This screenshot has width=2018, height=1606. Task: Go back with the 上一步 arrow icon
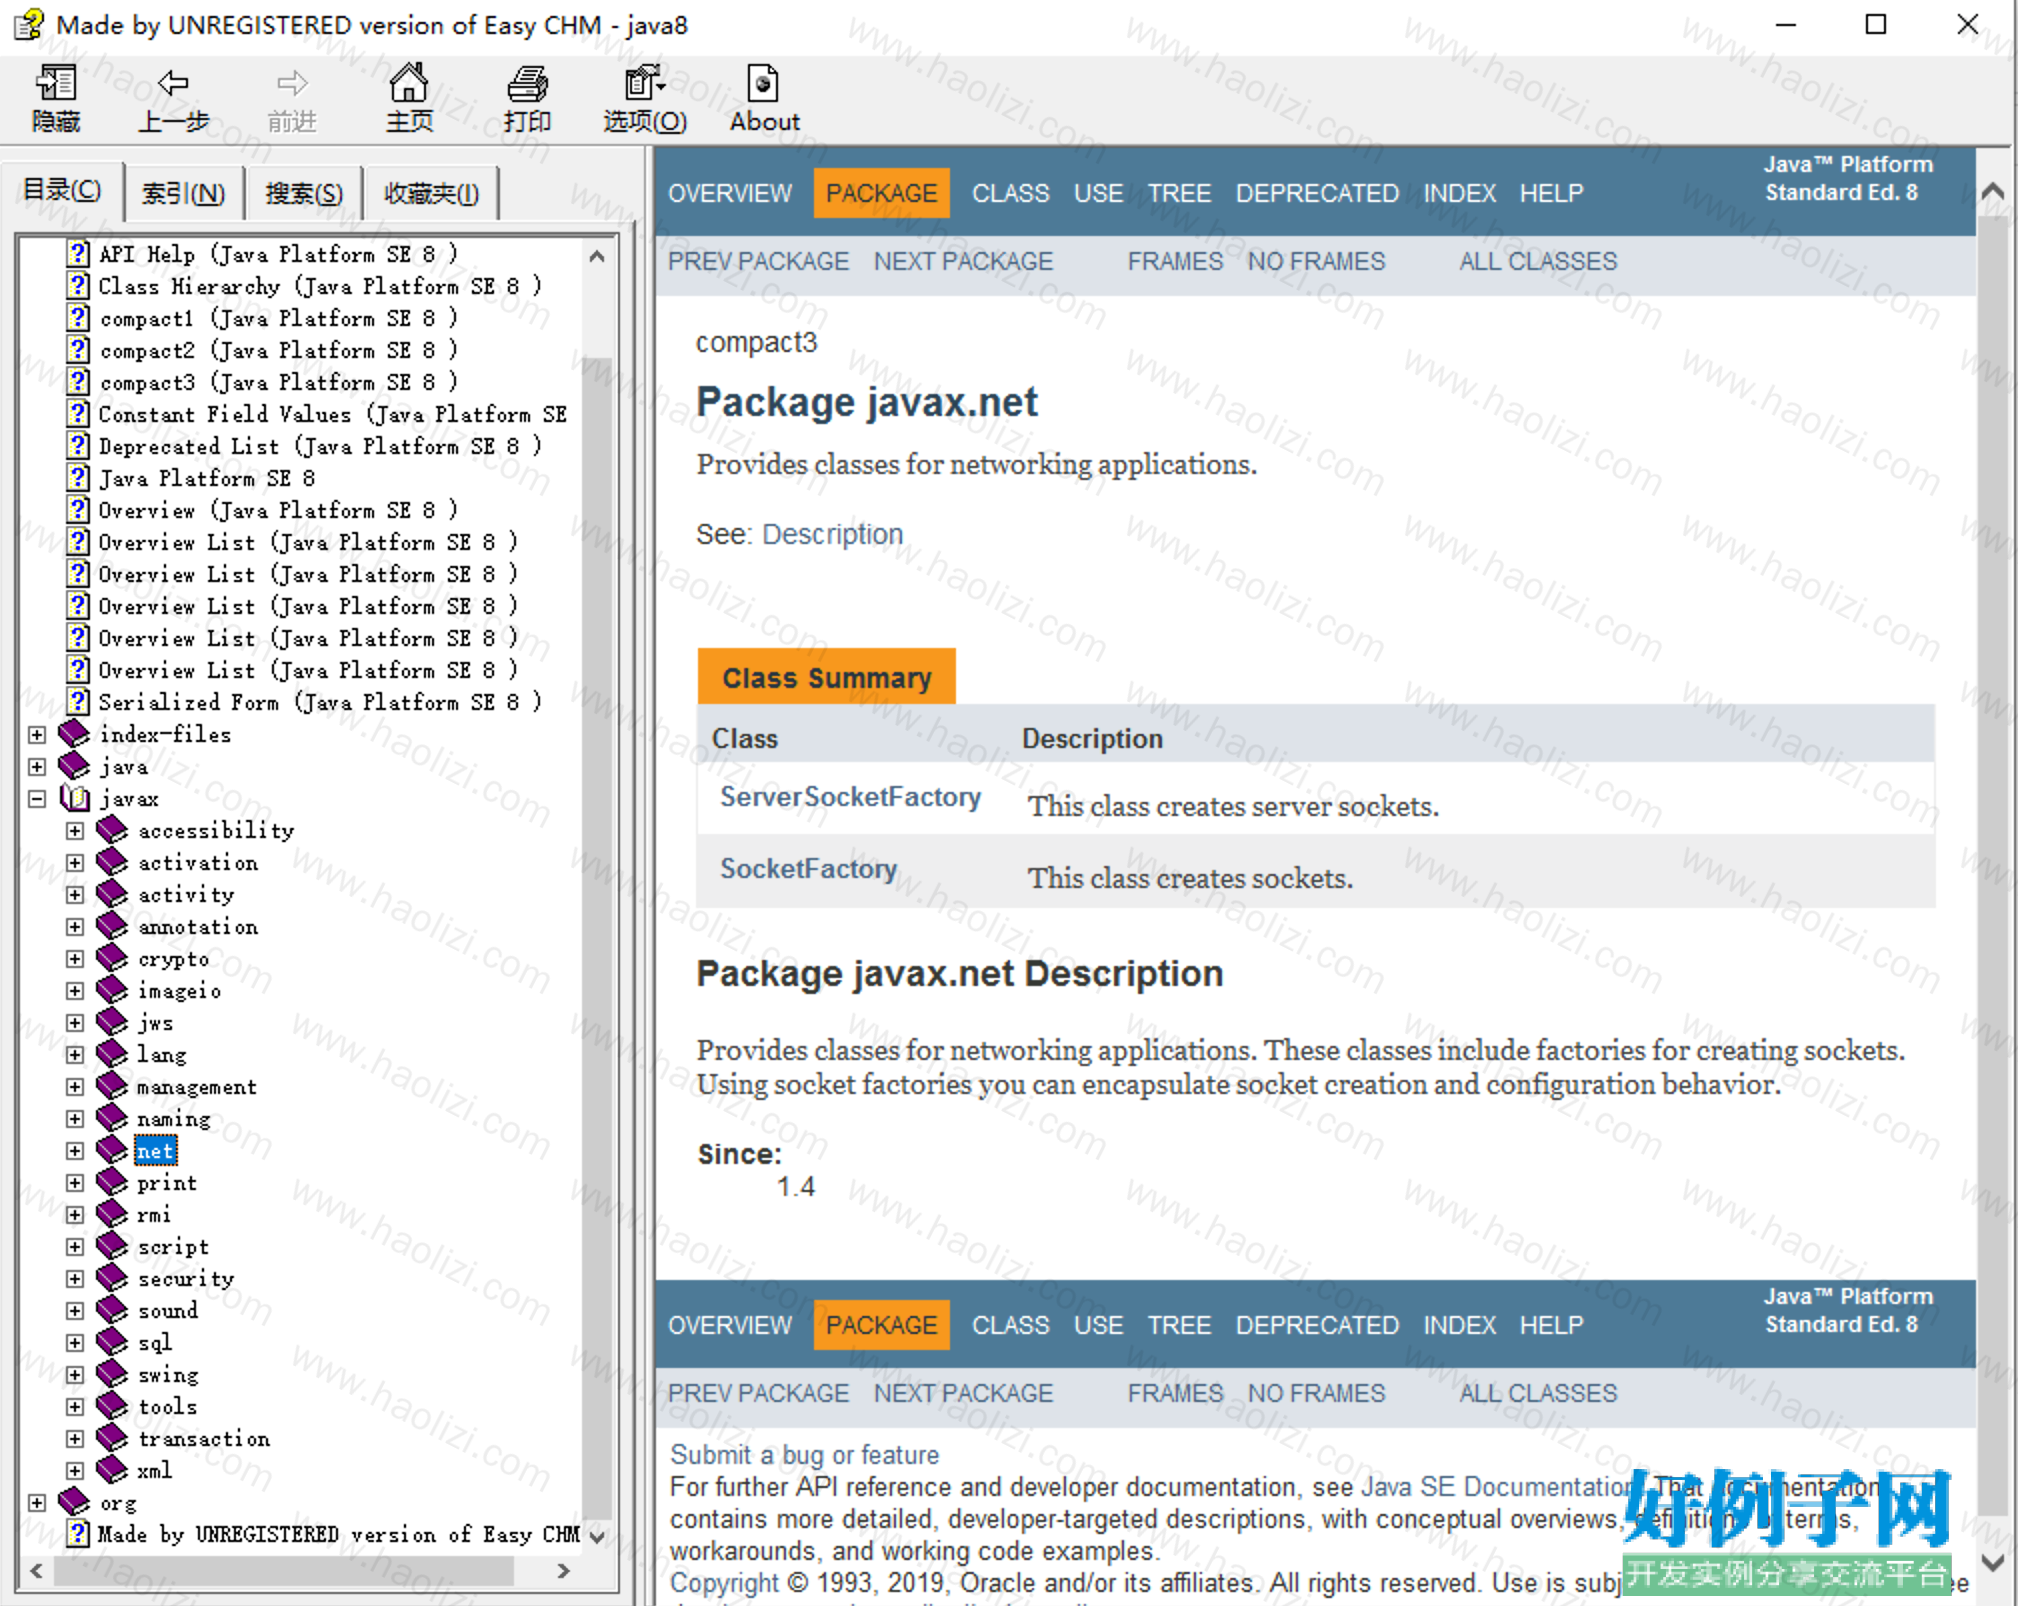[173, 83]
